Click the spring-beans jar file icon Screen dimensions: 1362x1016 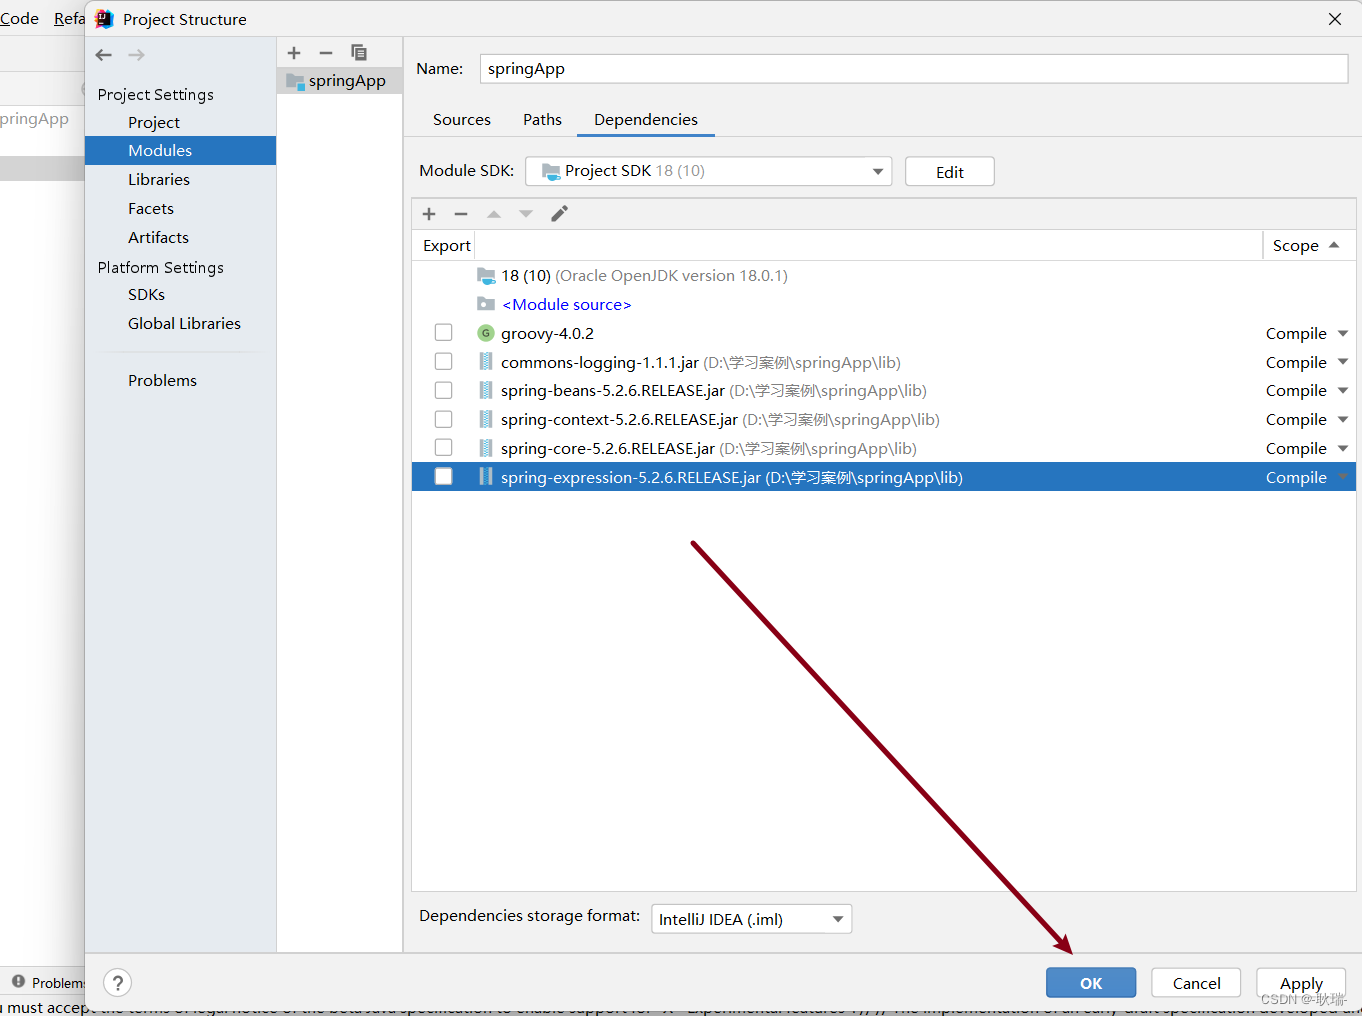(x=486, y=390)
